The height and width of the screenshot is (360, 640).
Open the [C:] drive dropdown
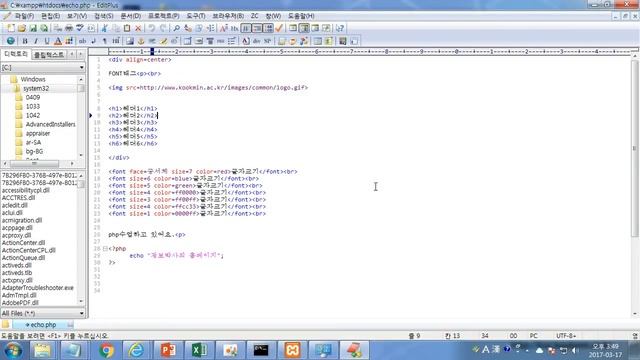[x=82, y=67]
